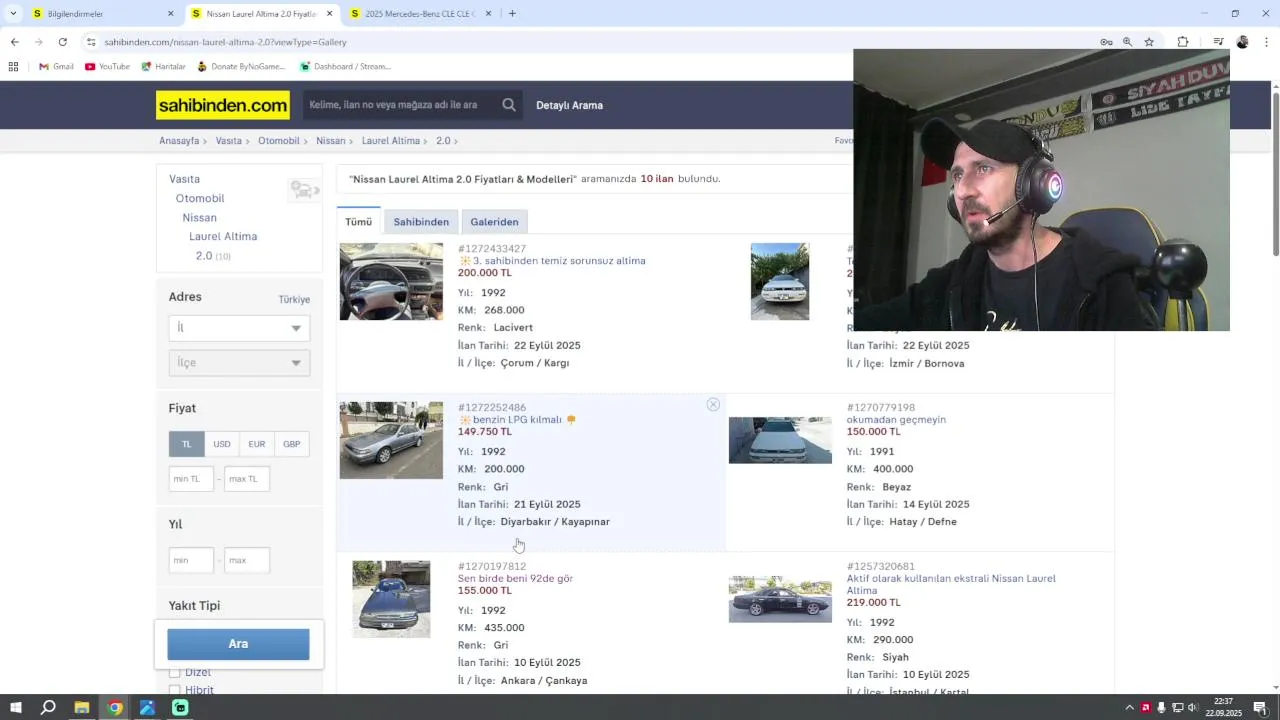
Task: Open the Donate ByNoGame bookmark
Action: coord(241,66)
